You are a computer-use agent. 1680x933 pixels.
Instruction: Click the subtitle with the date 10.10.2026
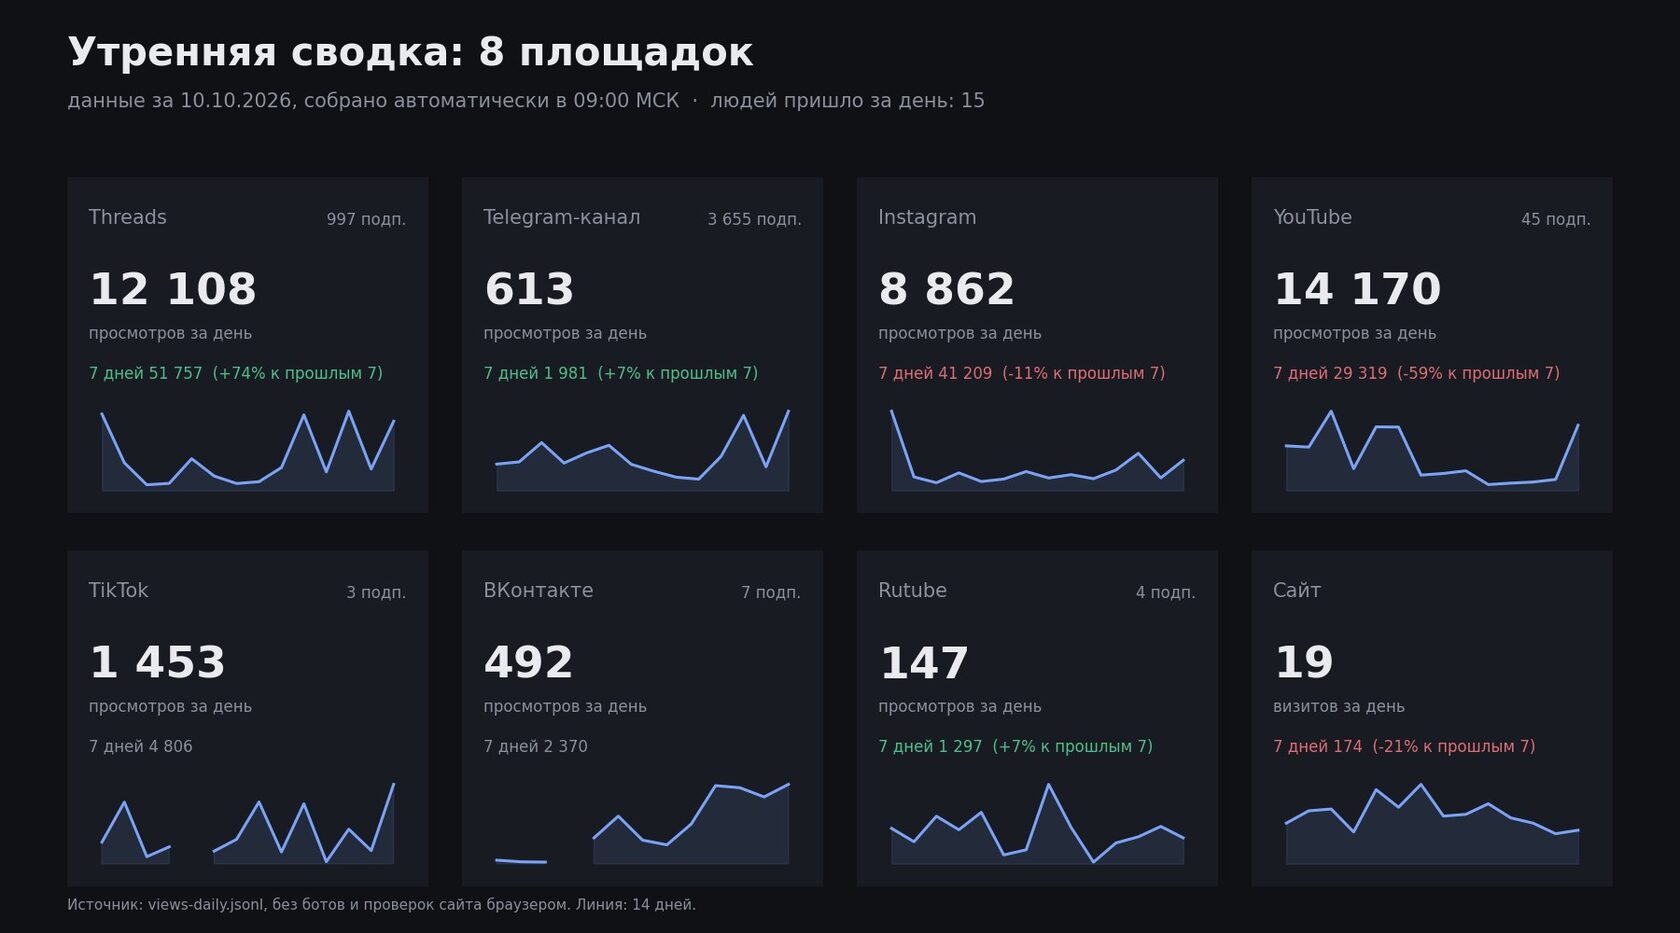coord(526,101)
